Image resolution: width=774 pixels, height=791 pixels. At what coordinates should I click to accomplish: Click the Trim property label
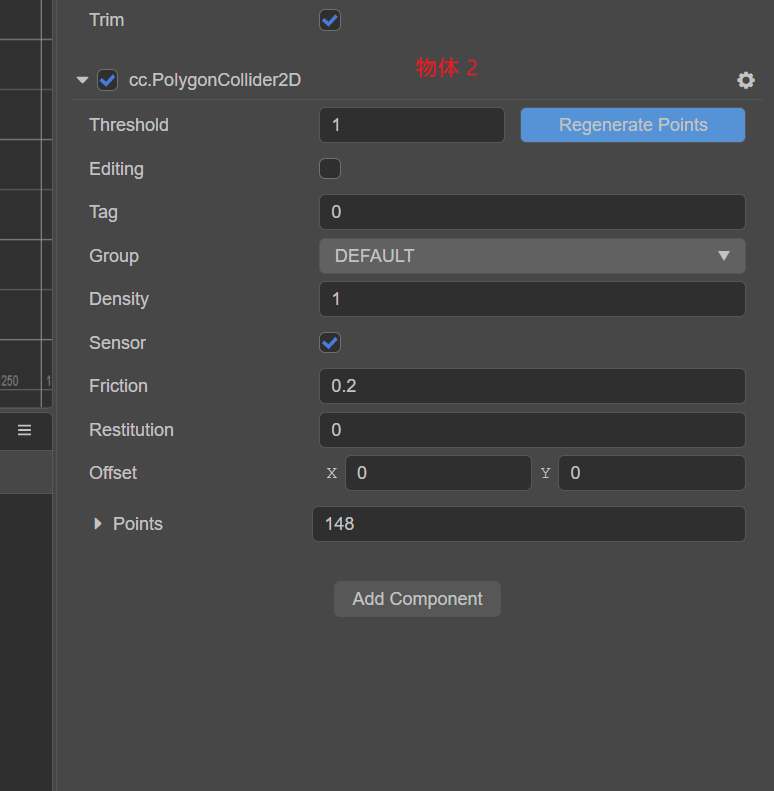[x=106, y=20]
